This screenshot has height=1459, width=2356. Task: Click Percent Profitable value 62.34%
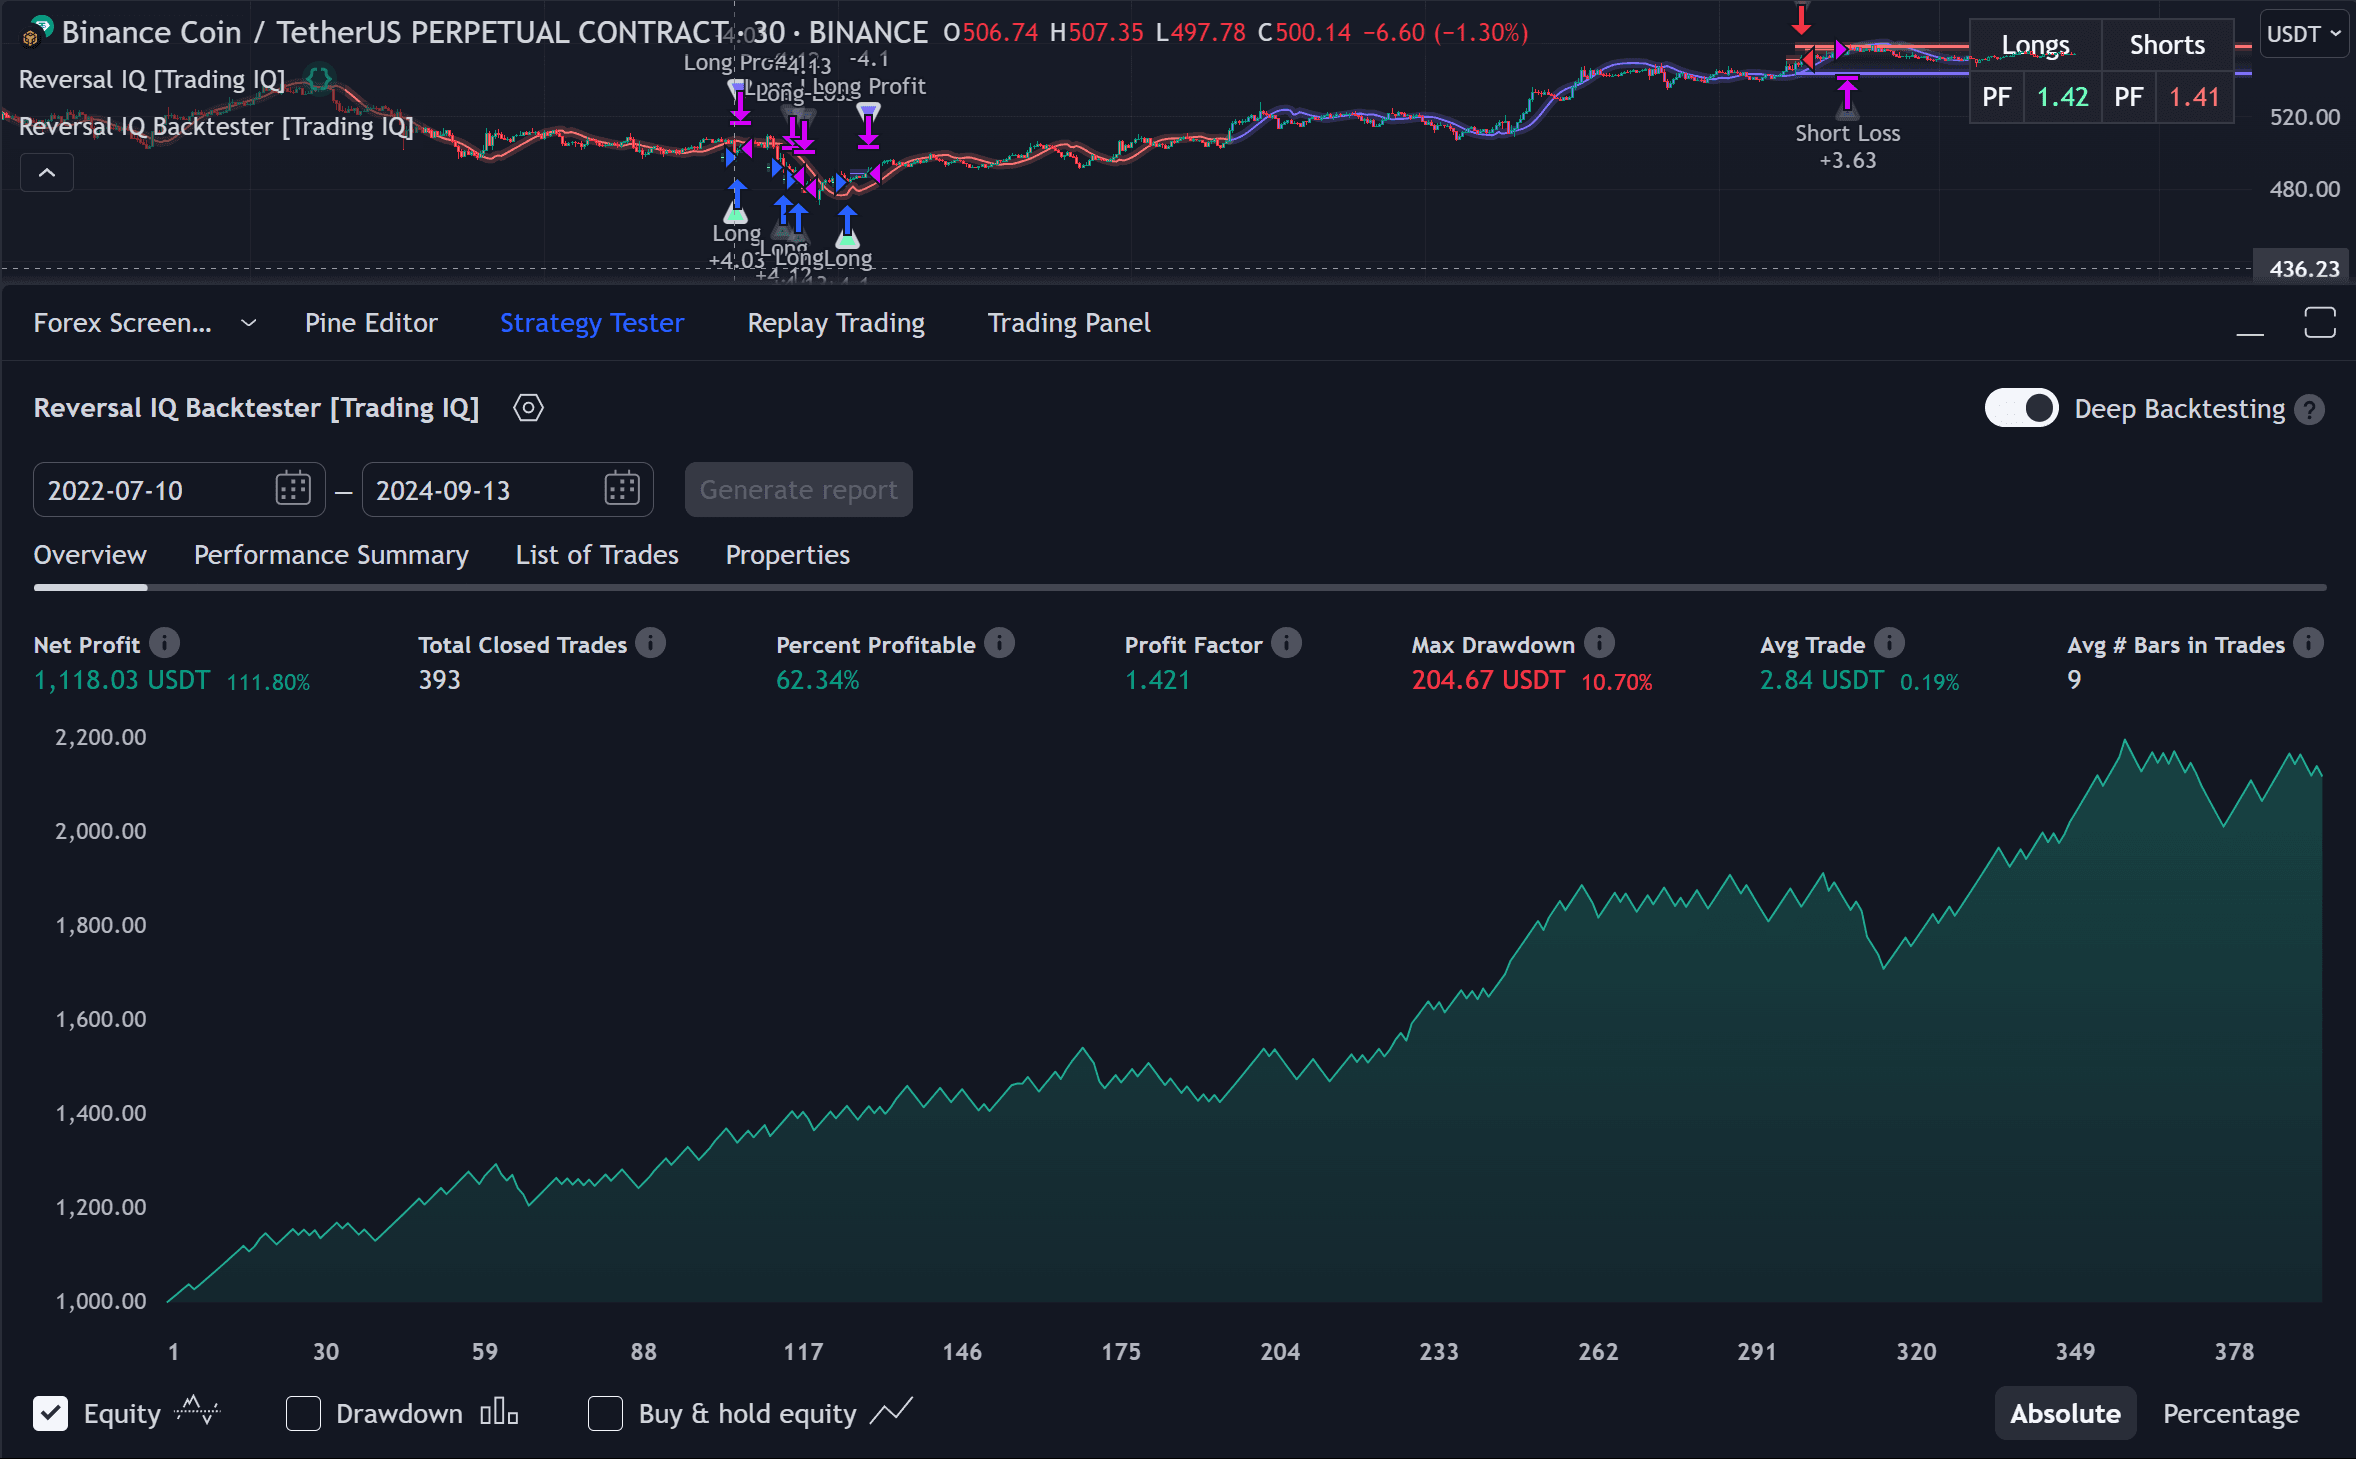tap(817, 680)
